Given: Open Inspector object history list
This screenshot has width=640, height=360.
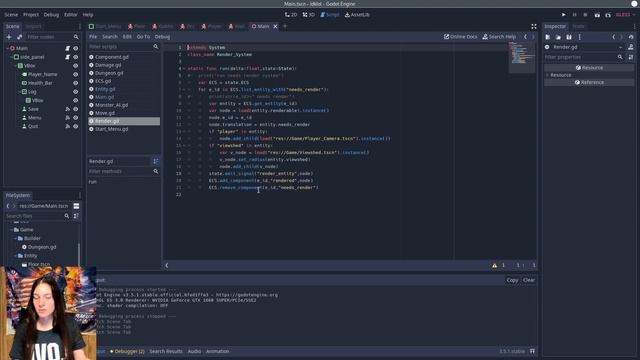Looking at the screenshot, I should click(x=631, y=37).
